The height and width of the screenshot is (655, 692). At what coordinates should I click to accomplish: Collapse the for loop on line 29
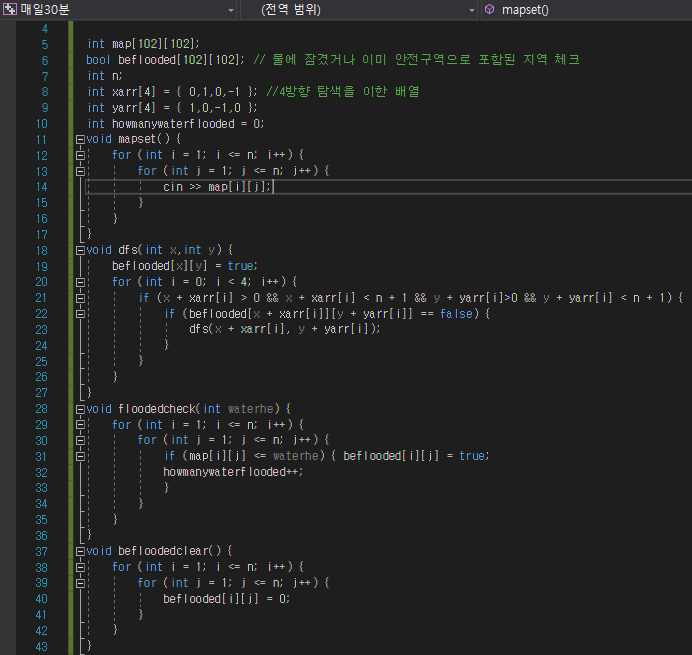(x=80, y=425)
